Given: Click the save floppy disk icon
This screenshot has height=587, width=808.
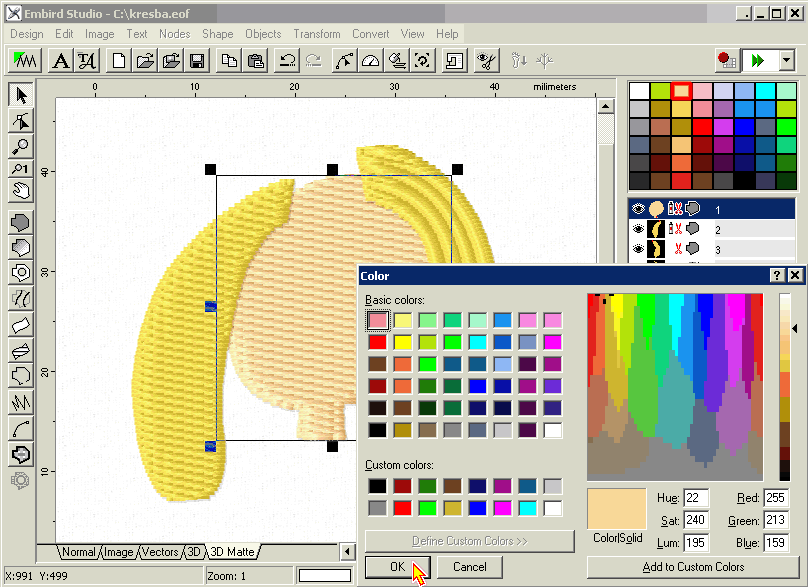Looking at the screenshot, I should [x=197, y=61].
